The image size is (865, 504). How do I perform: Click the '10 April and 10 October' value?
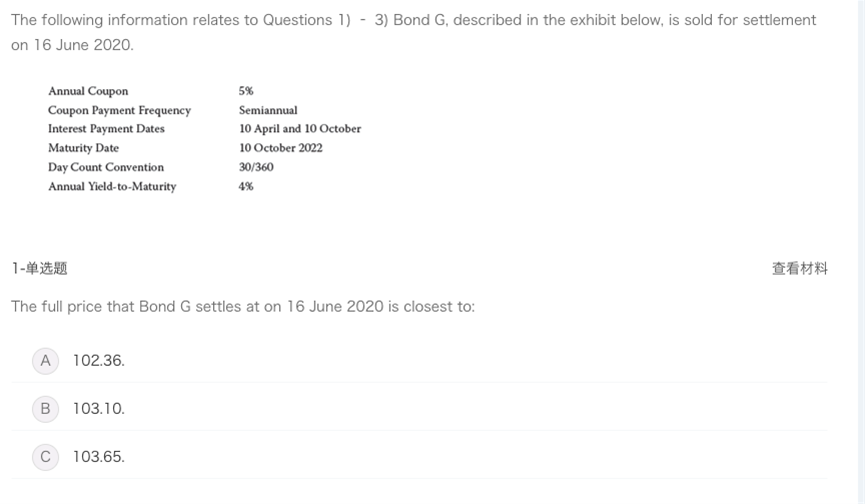click(300, 129)
